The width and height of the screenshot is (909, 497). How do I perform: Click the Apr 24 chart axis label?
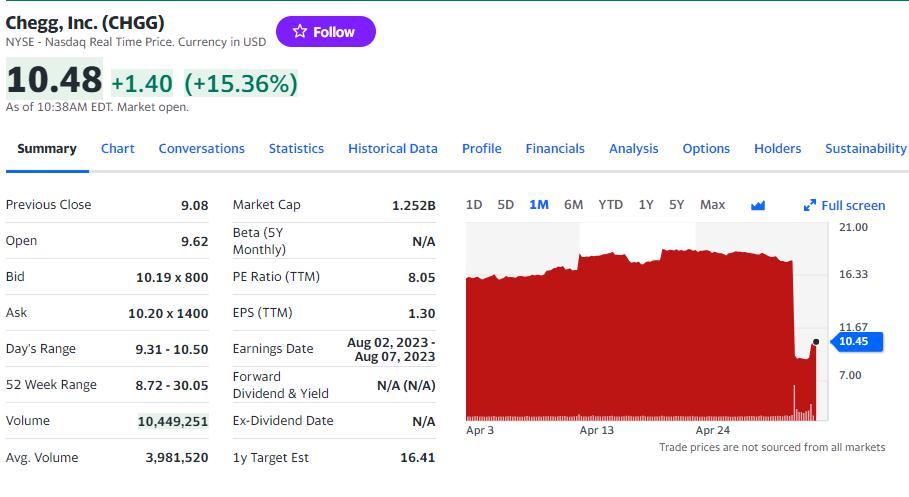712,430
